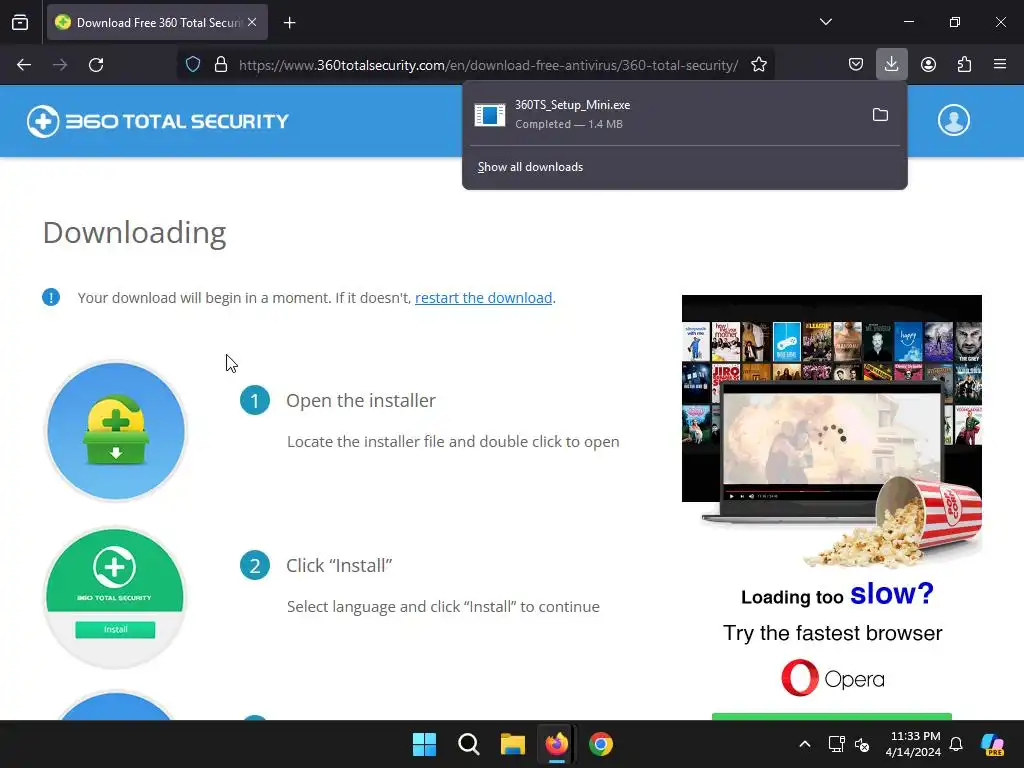Image resolution: width=1024 pixels, height=768 pixels.
Task: Click the installer box illustration for step 1
Action: 116,431
